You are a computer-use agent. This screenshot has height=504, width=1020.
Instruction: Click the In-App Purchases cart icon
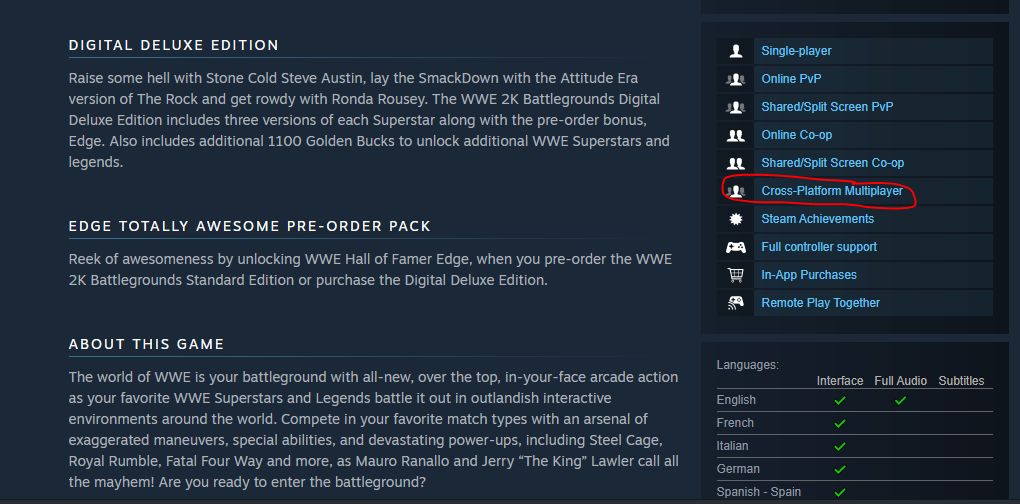tap(735, 275)
